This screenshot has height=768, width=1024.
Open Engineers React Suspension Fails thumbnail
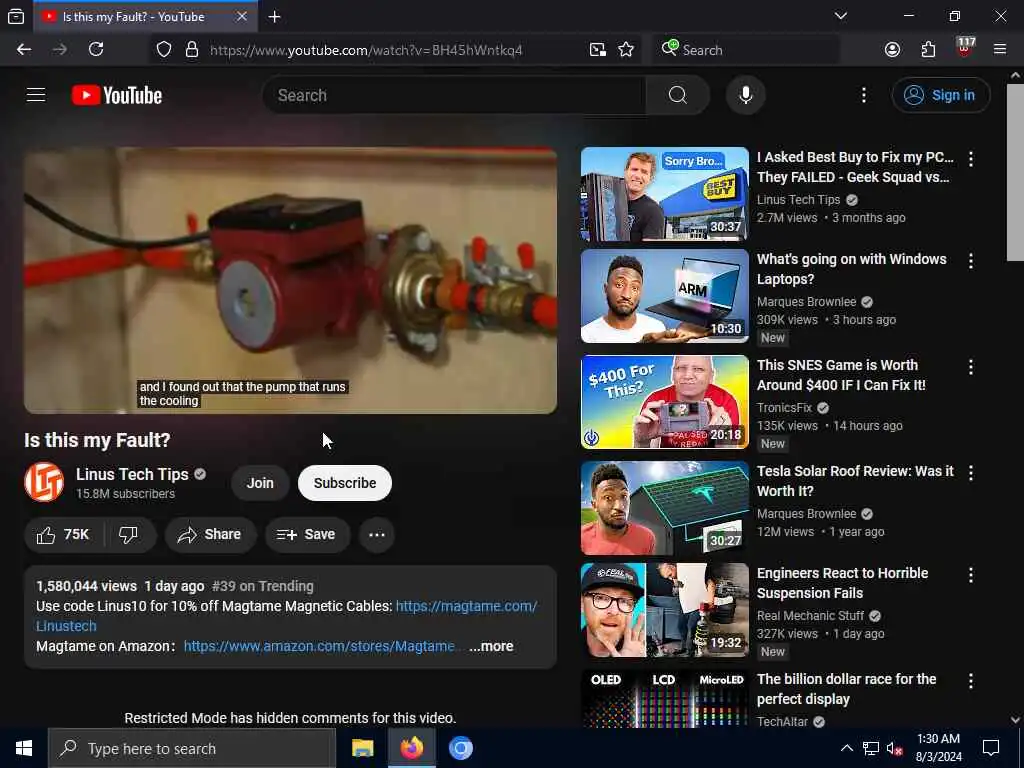tap(665, 610)
